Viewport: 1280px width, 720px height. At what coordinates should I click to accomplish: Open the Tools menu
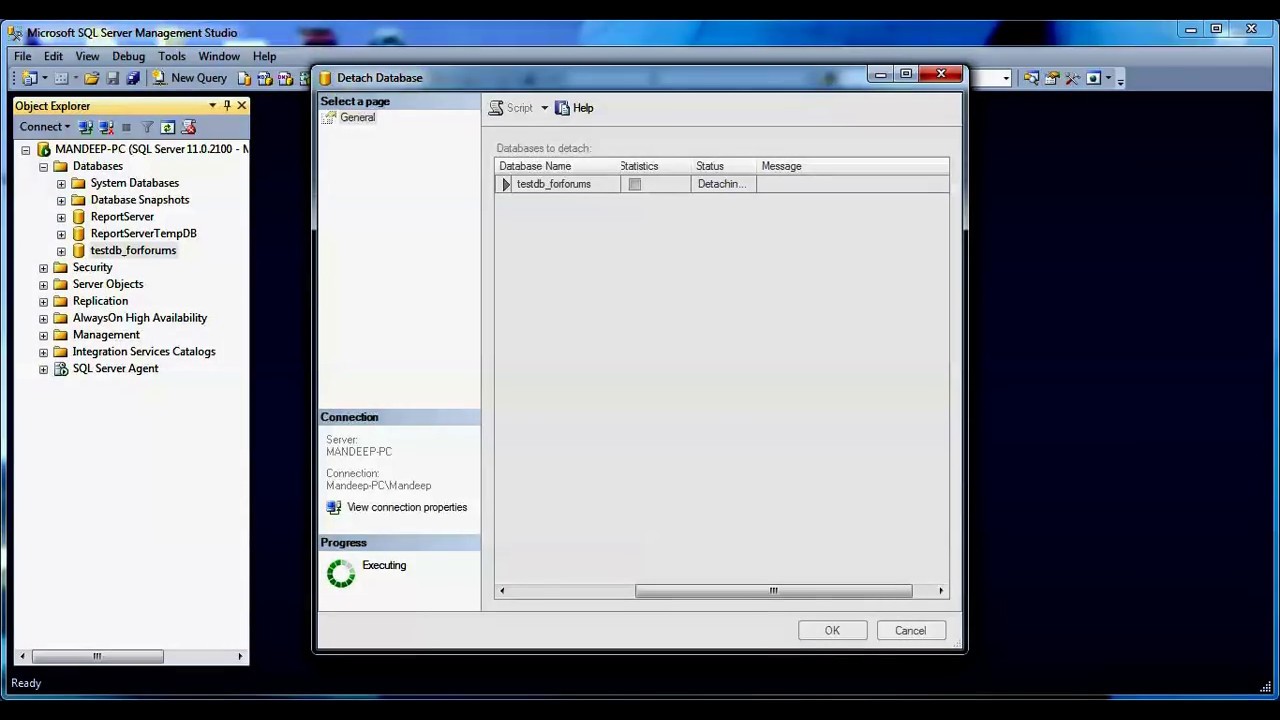tap(172, 56)
